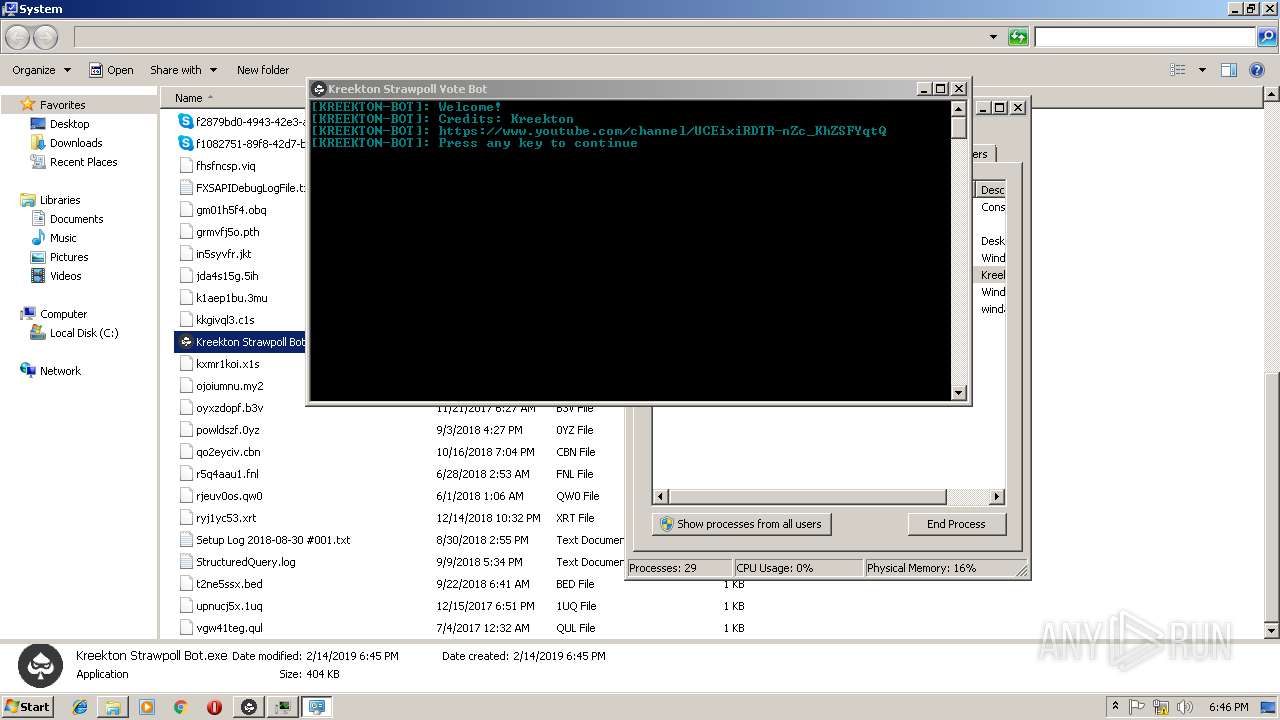1280x720 pixels.
Task: Click the clock showing 6:46 PM
Action: tap(1229, 707)
